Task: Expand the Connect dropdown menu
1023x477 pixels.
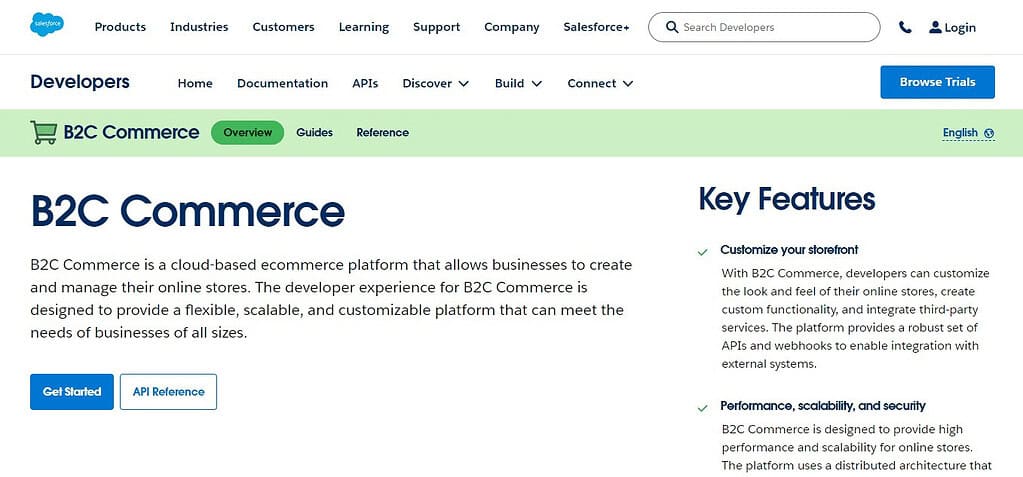Action: (x=600, y=84)
